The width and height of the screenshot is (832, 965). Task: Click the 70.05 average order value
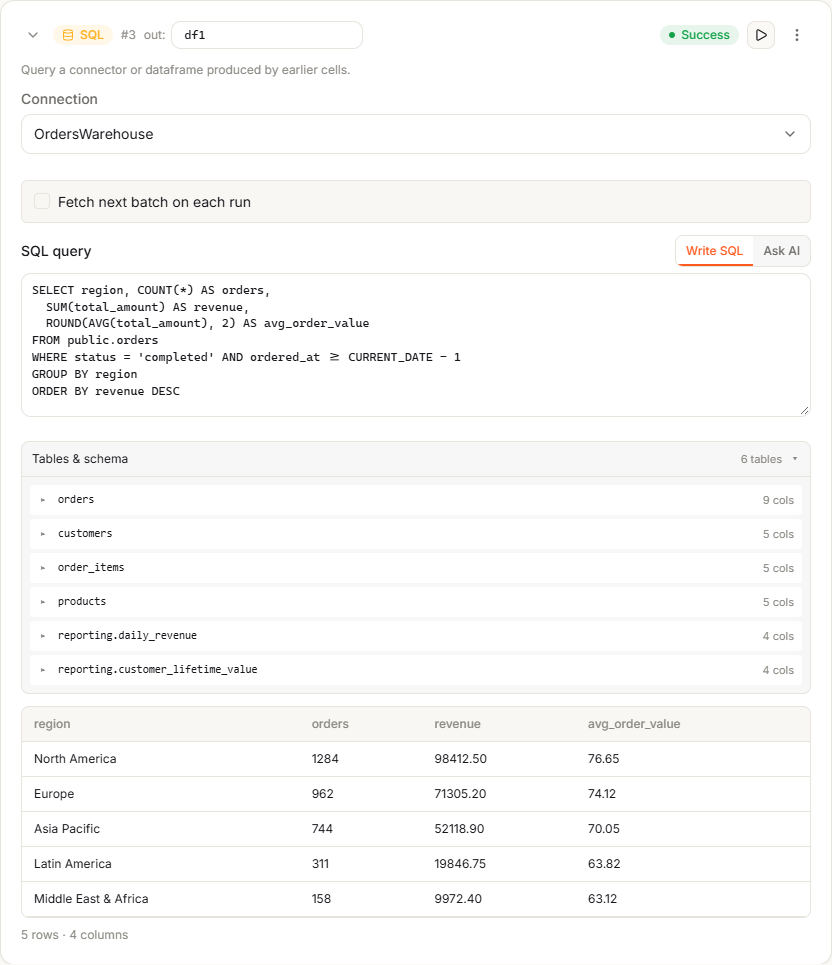click(x=604, y=829)
